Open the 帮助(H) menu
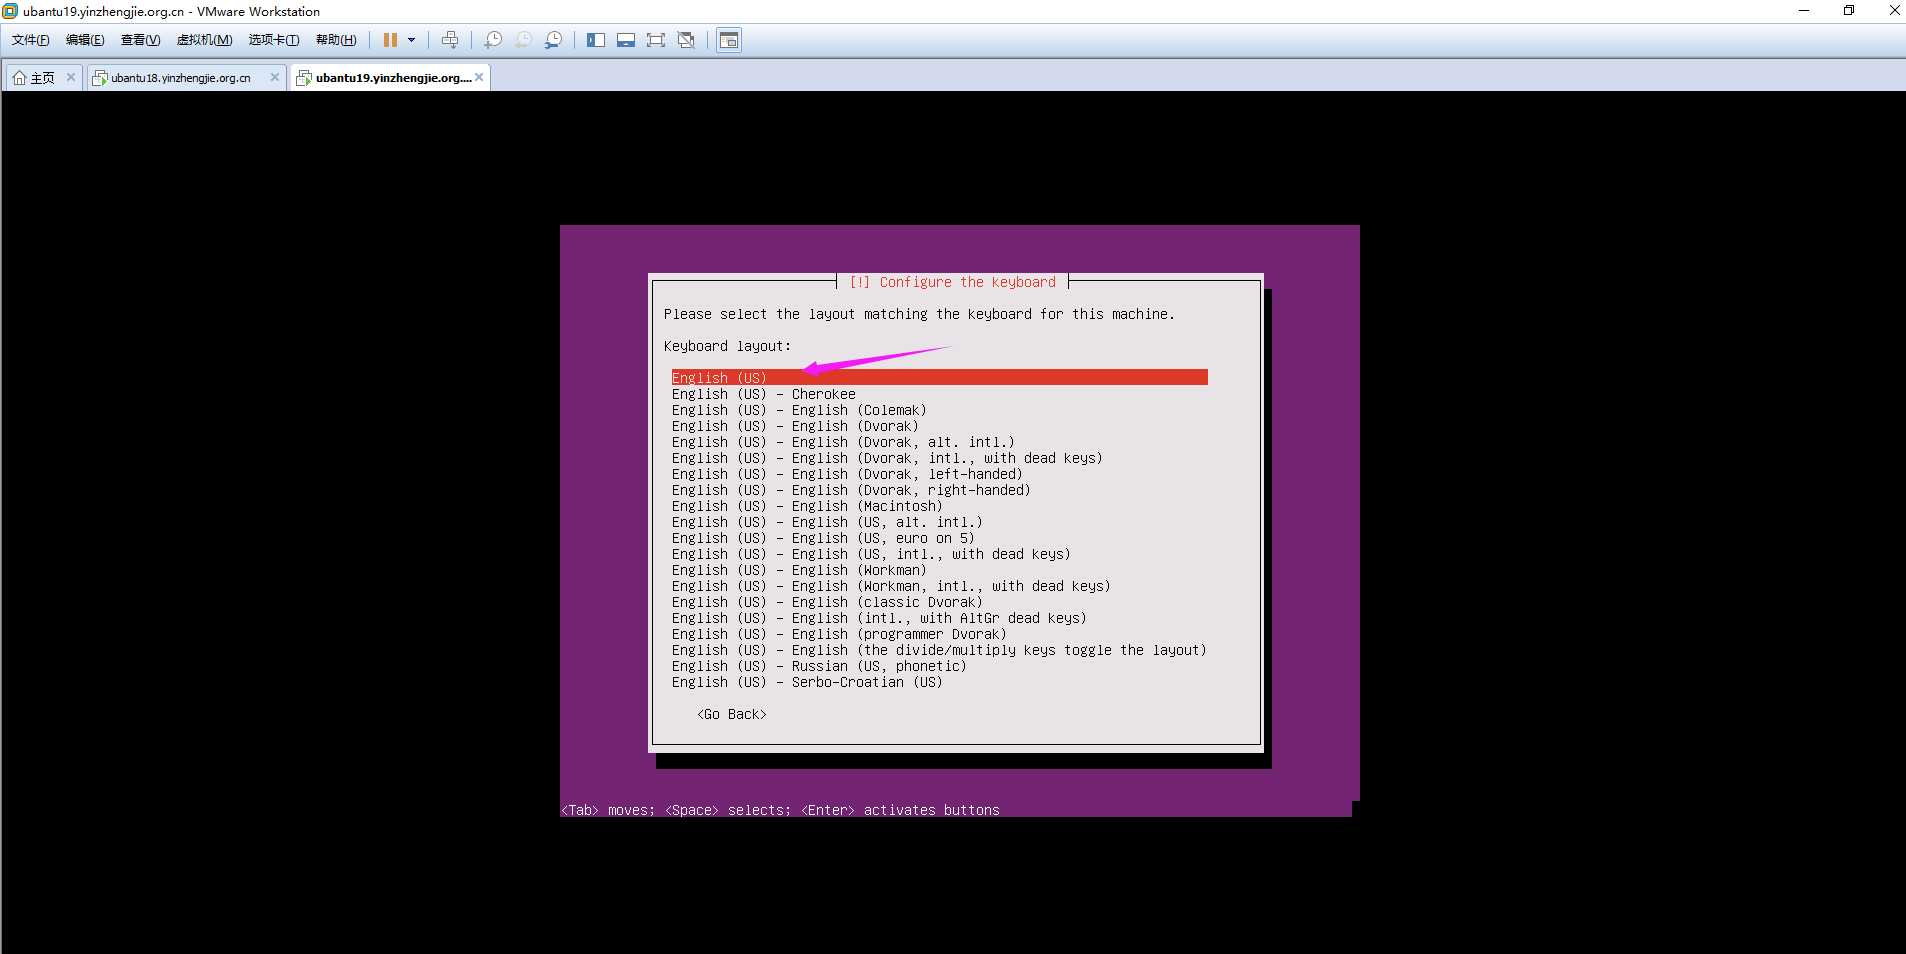The image size is (1906, 954). pos(336,40)
